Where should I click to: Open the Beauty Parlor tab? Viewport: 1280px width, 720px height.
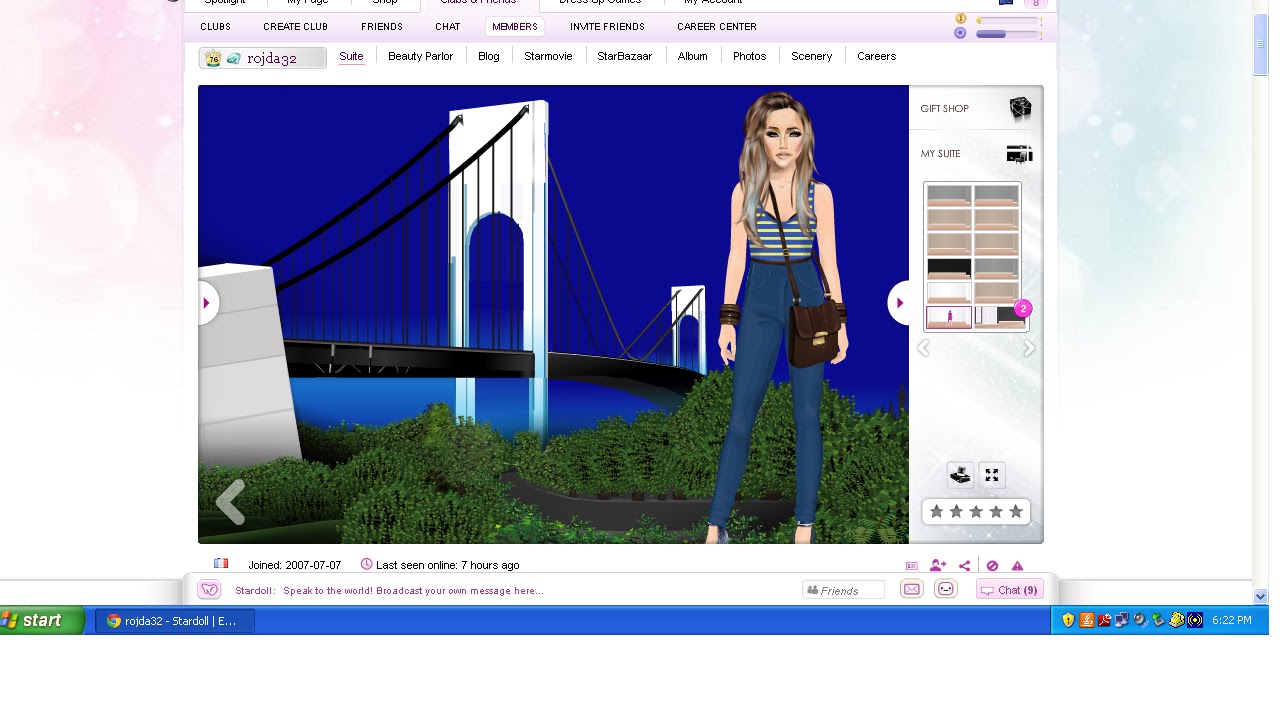coord(420,56)
